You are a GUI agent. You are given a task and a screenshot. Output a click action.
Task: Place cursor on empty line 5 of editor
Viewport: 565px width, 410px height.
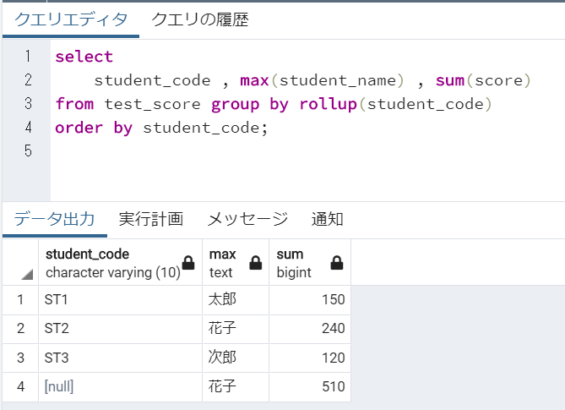pyautogui.click(x=306, y=151)
